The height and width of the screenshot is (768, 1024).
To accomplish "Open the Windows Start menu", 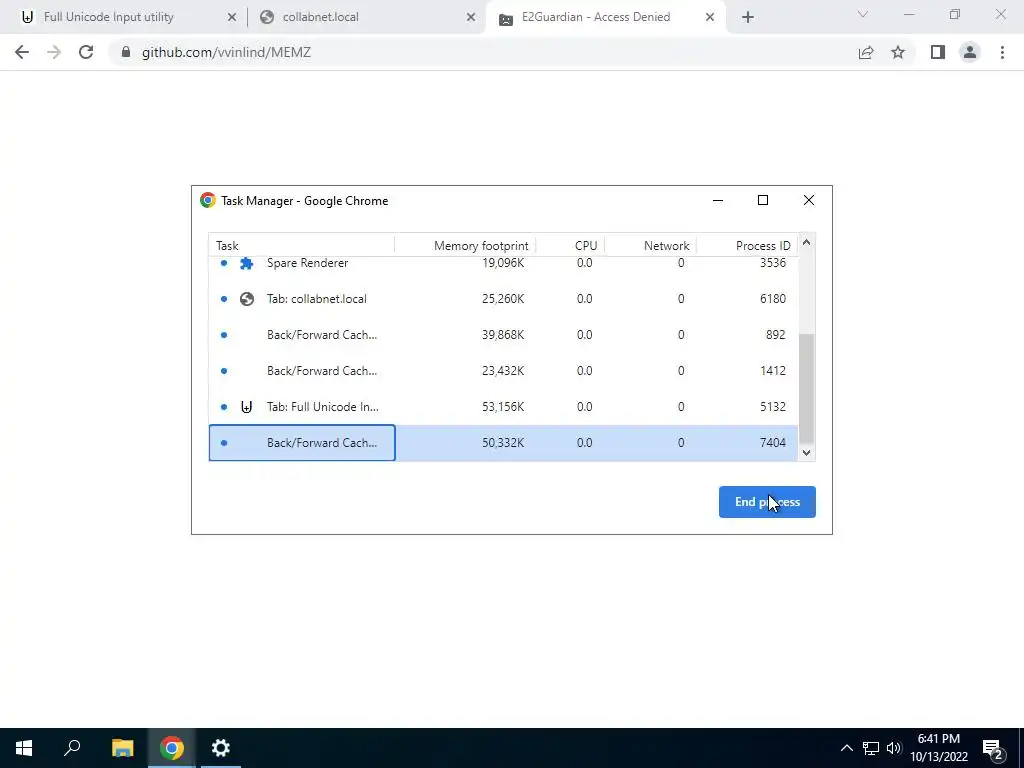I will click(x=24, y=748).
